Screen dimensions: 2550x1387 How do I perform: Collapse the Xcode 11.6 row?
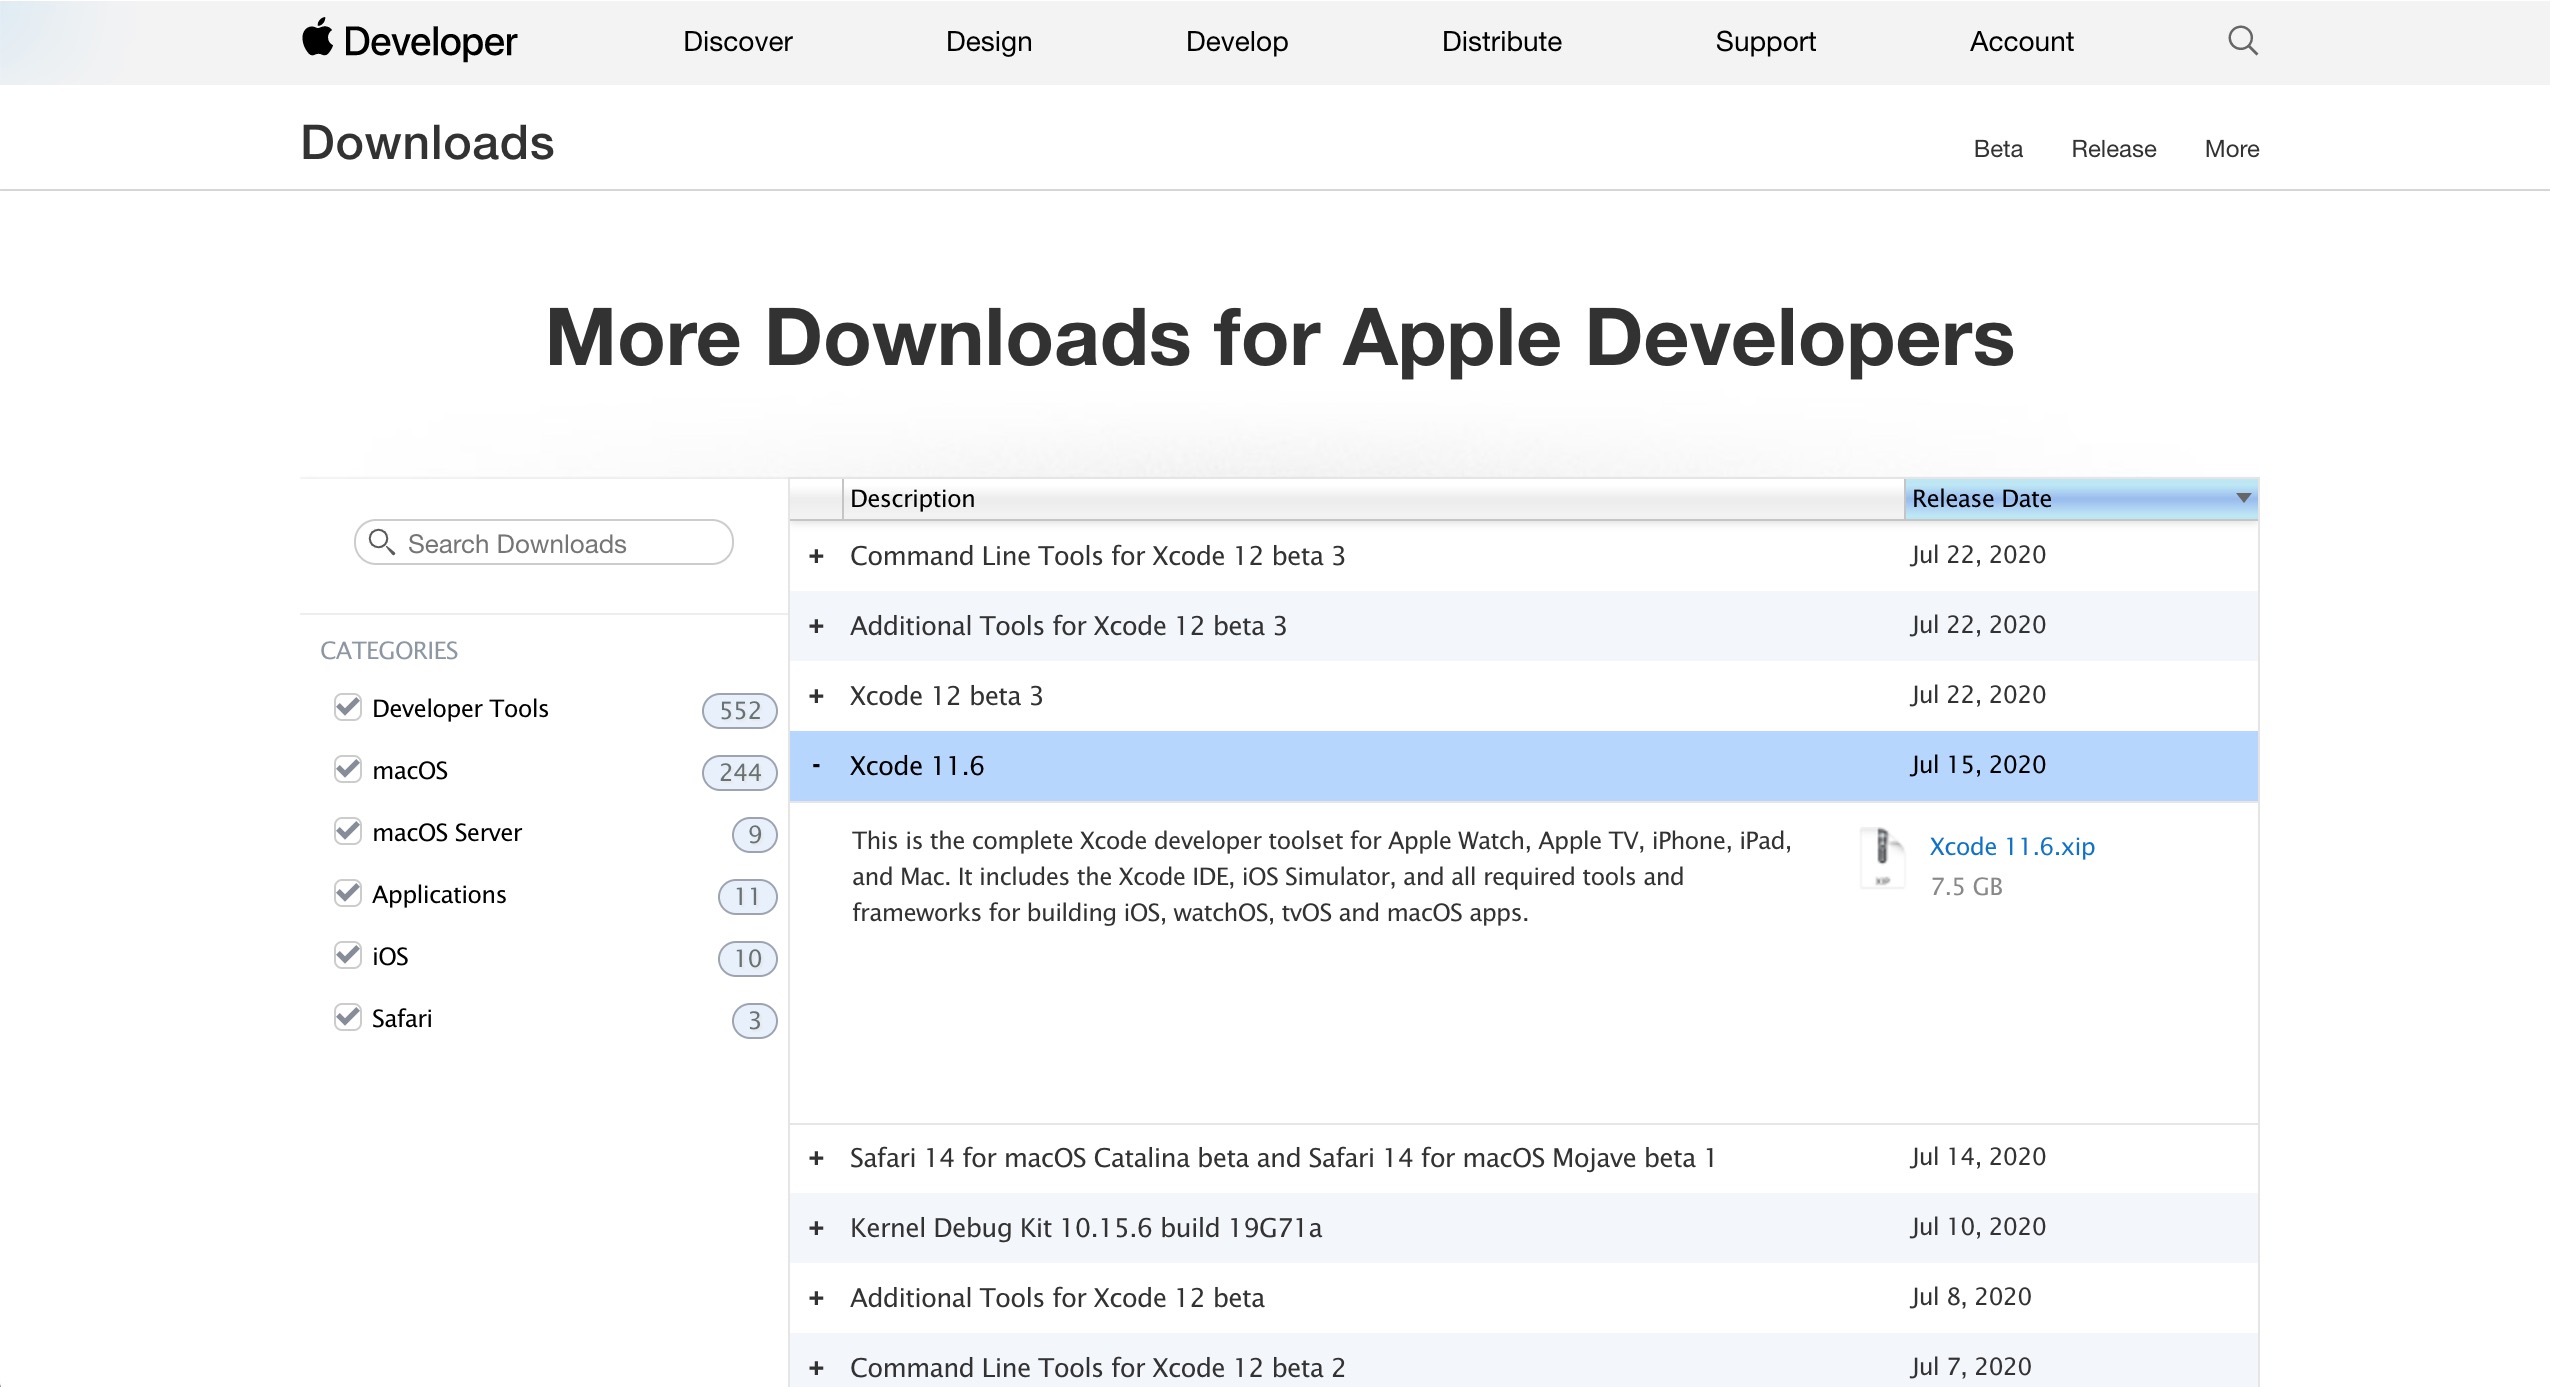point(816,766)
